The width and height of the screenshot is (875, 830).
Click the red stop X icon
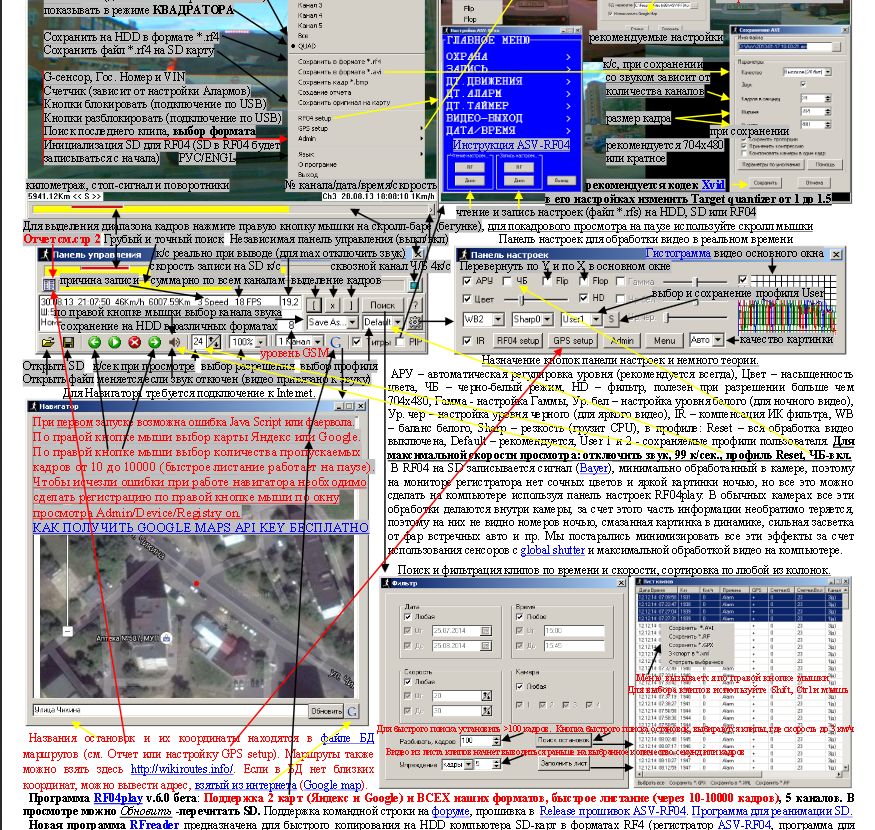(x=134, y=342)
